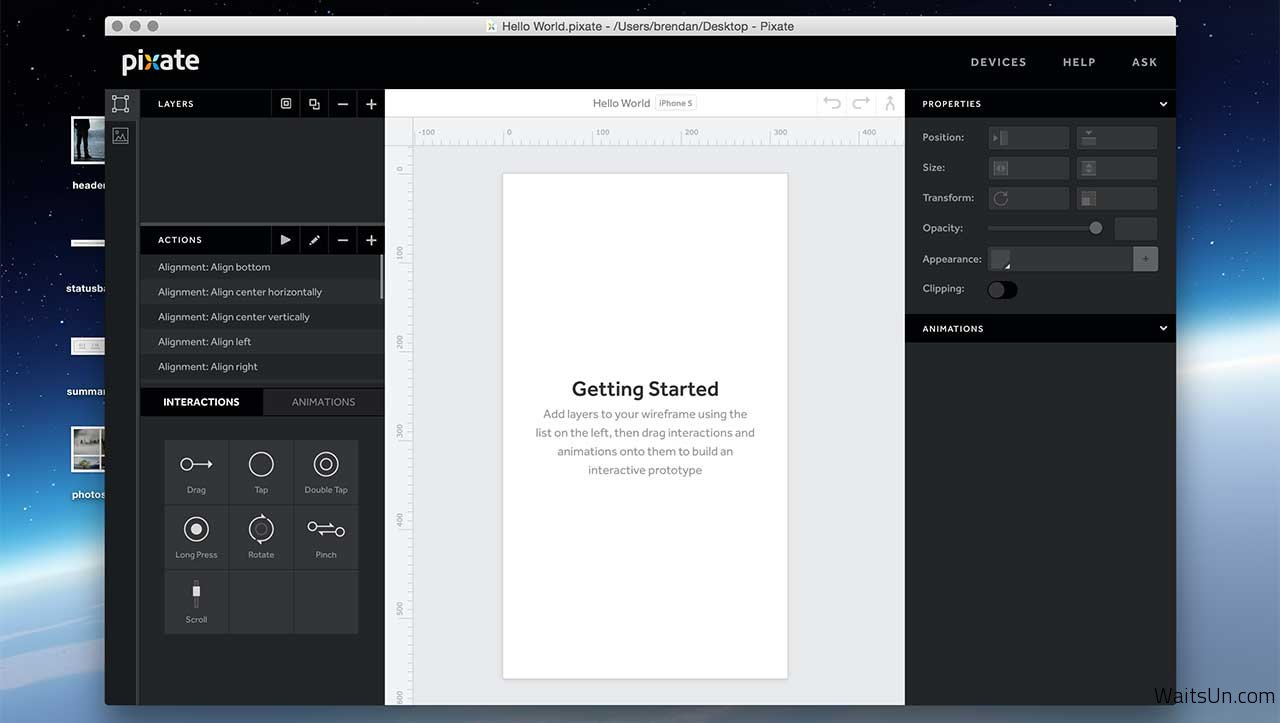Image resolution: width=1280 pixels, height=723 pixels.
Task: Select the layers wireframe icon in sidebar
Action: [x=120, y=104]
